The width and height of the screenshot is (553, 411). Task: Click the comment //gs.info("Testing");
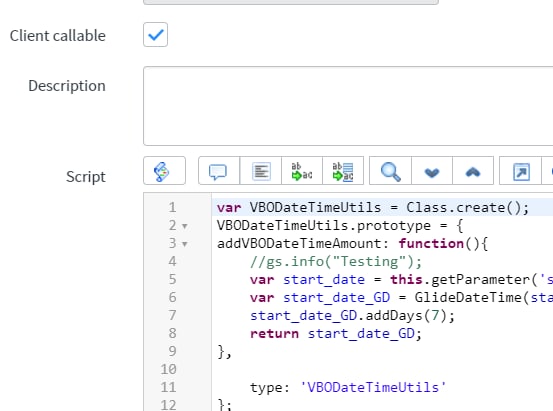click(336, 261)
